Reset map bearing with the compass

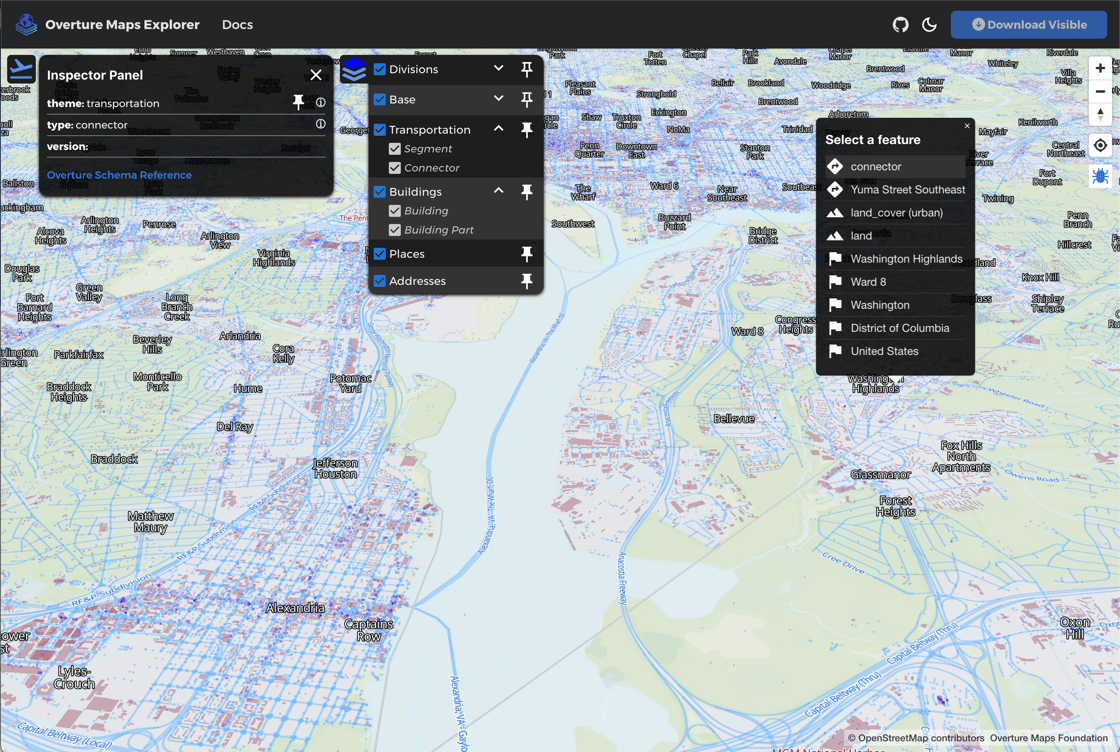1100,114
